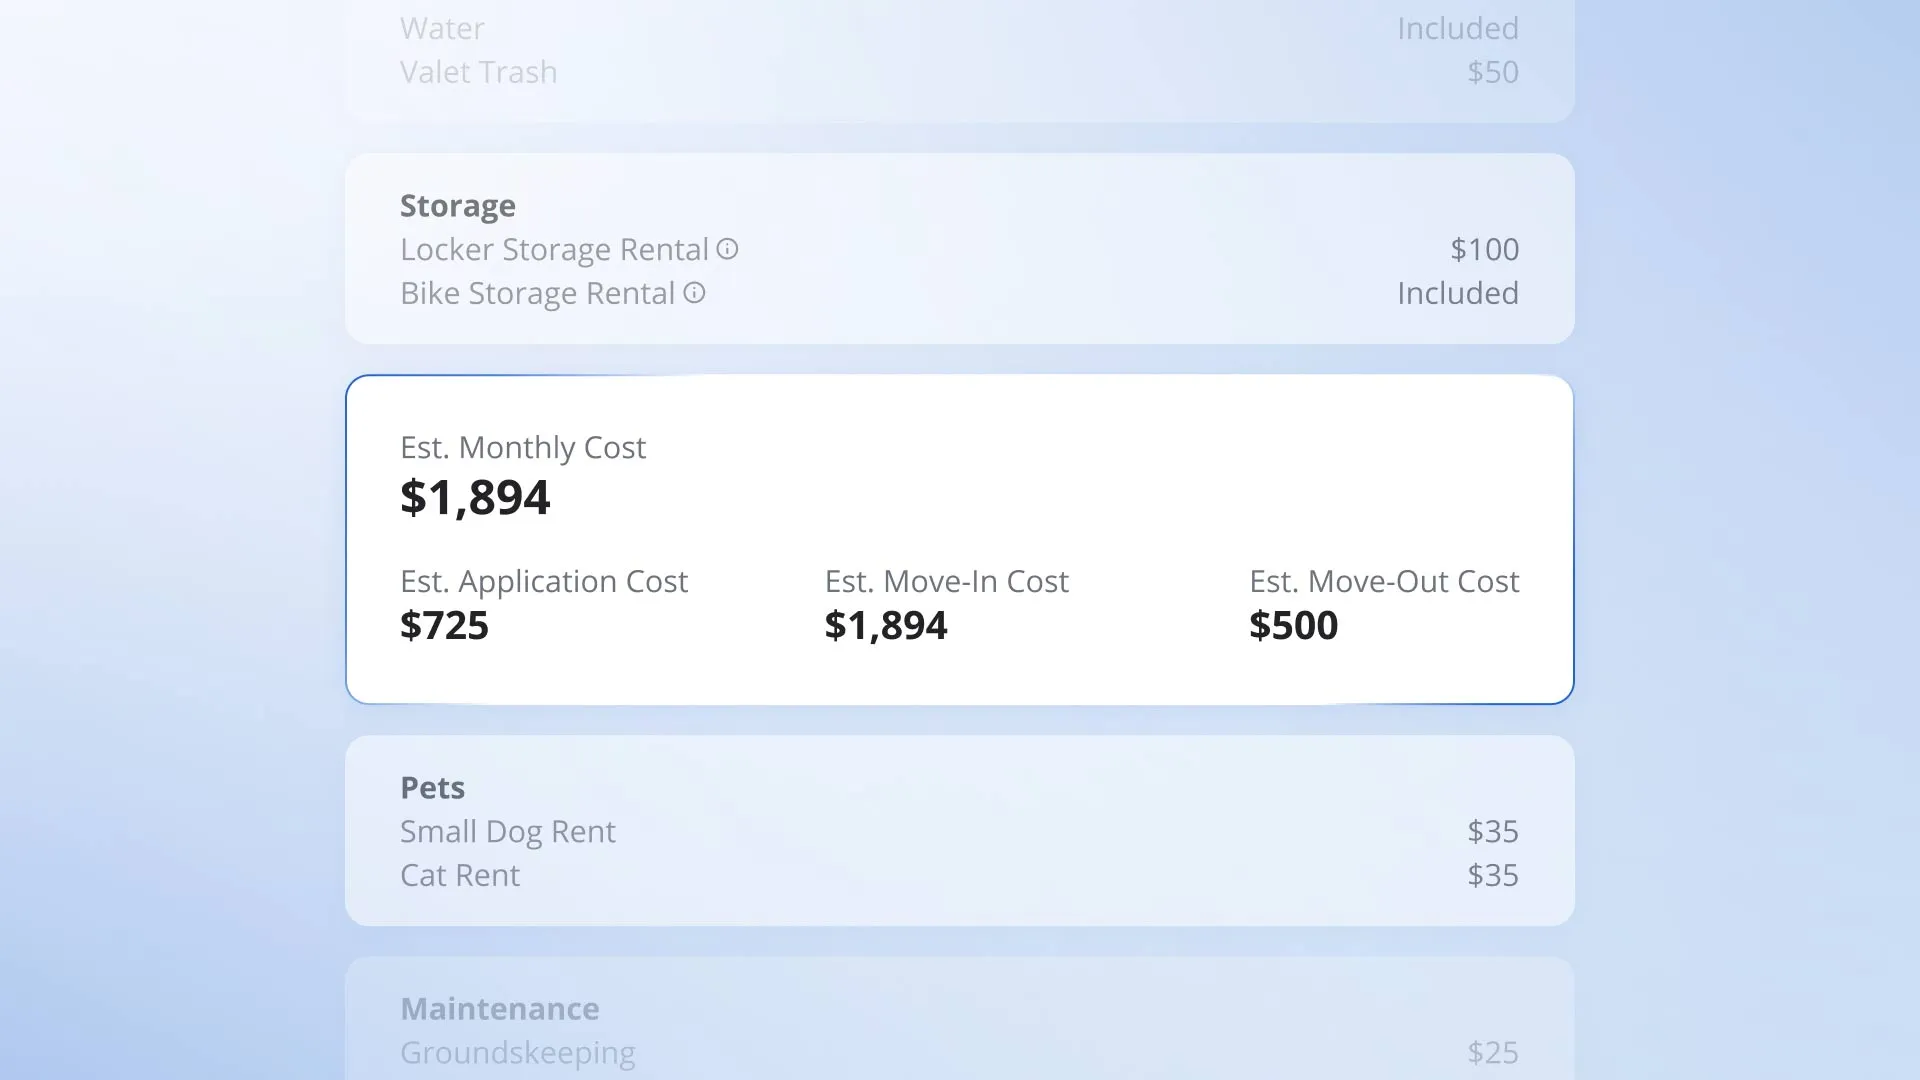
Task: Click the Est. Move-In Cost label
Action: 946,582
